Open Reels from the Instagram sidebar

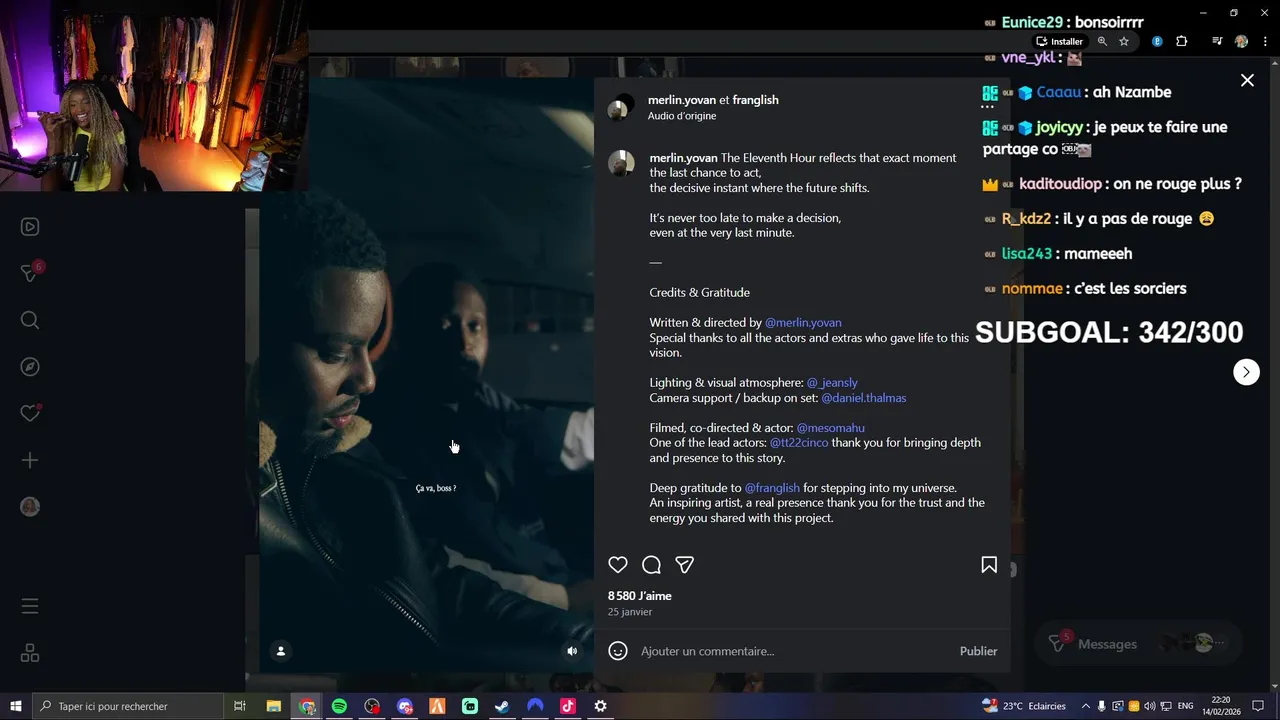(30, 227)
